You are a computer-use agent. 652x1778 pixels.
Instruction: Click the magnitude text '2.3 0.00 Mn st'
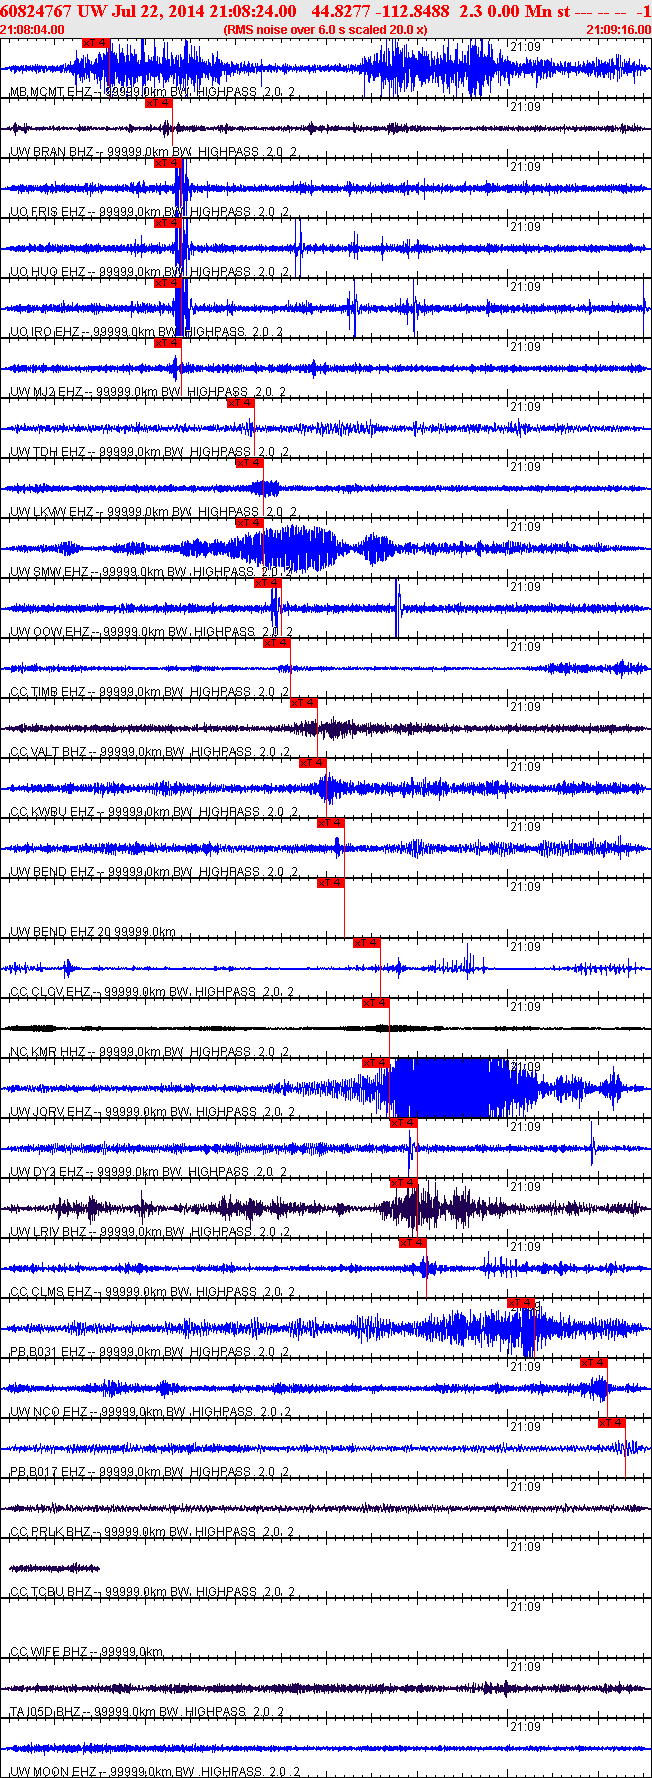(x=515, y=11)
